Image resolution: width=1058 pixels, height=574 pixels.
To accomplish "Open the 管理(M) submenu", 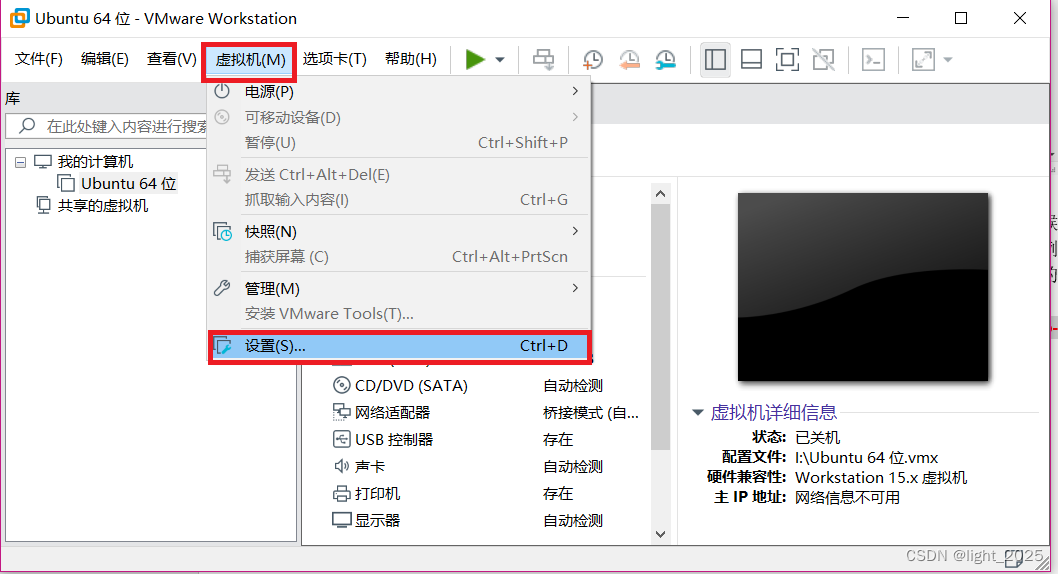I will tap(399, 289).
